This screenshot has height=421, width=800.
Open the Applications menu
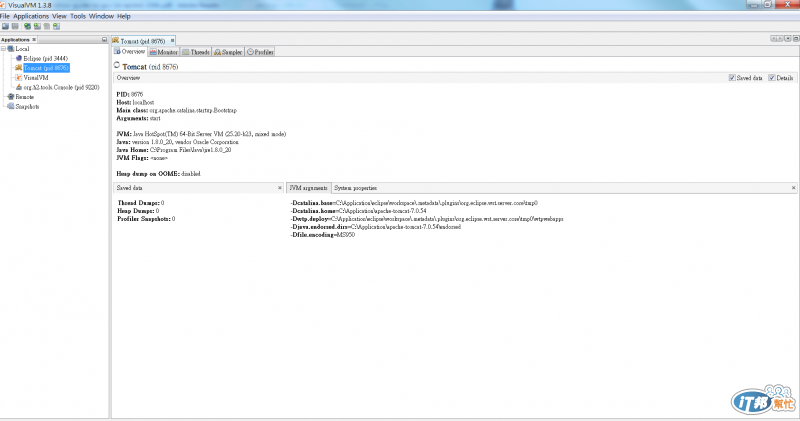(31, 16)
